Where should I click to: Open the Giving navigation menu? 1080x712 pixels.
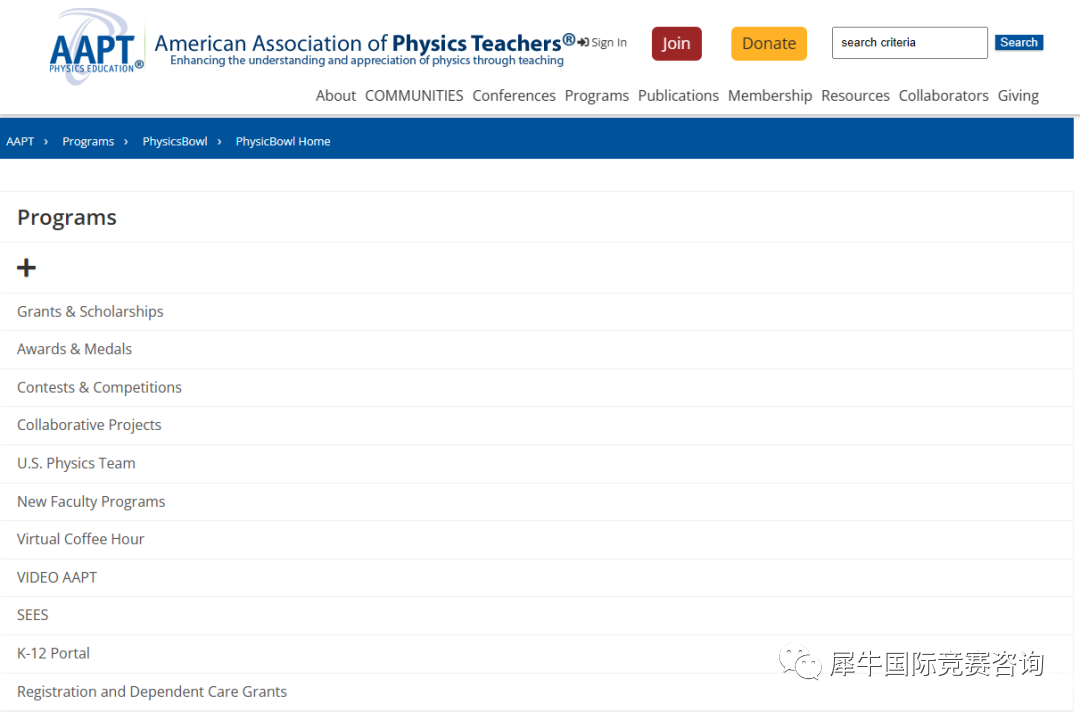tap(1018, 96)
